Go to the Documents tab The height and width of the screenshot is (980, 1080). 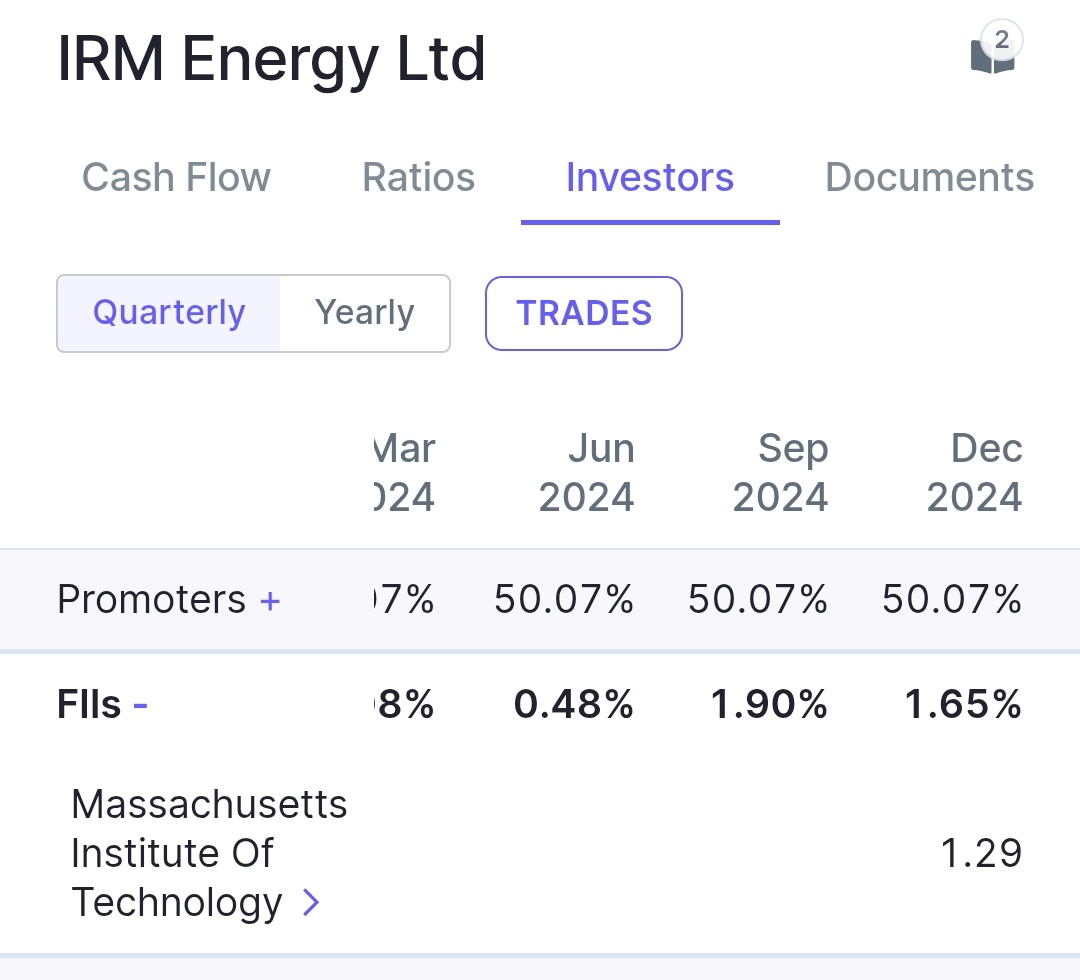[929, 178]
